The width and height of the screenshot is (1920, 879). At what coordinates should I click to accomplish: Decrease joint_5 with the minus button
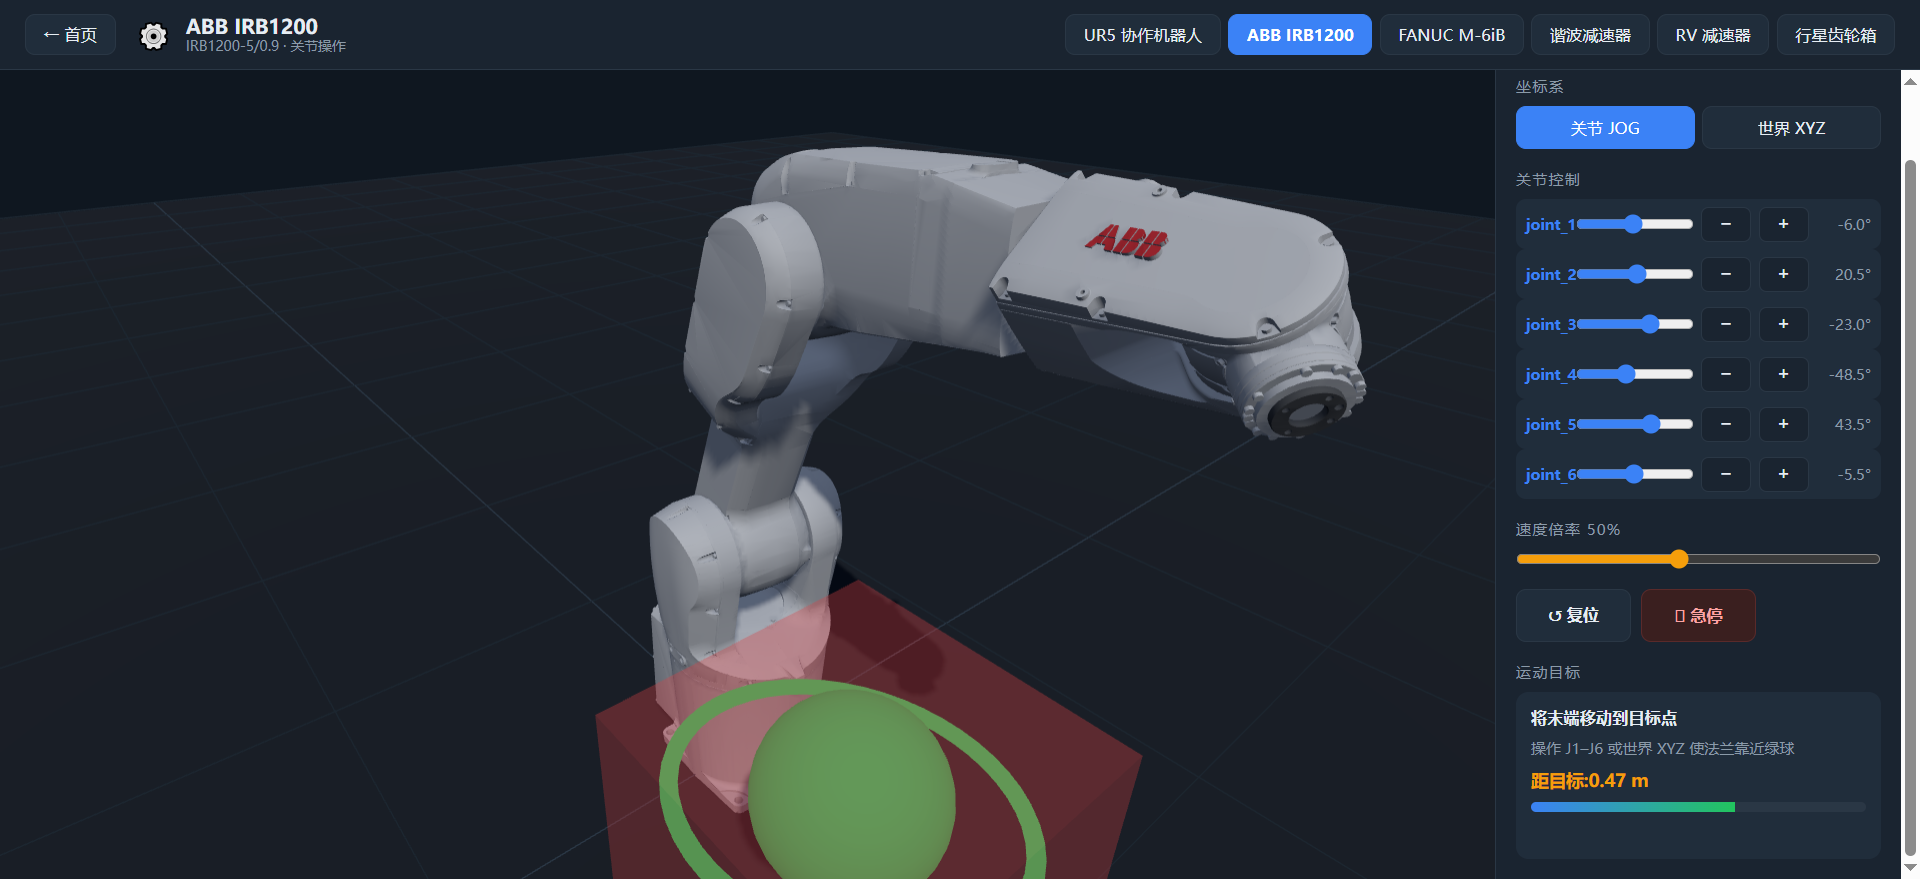tap(1726, 424)
